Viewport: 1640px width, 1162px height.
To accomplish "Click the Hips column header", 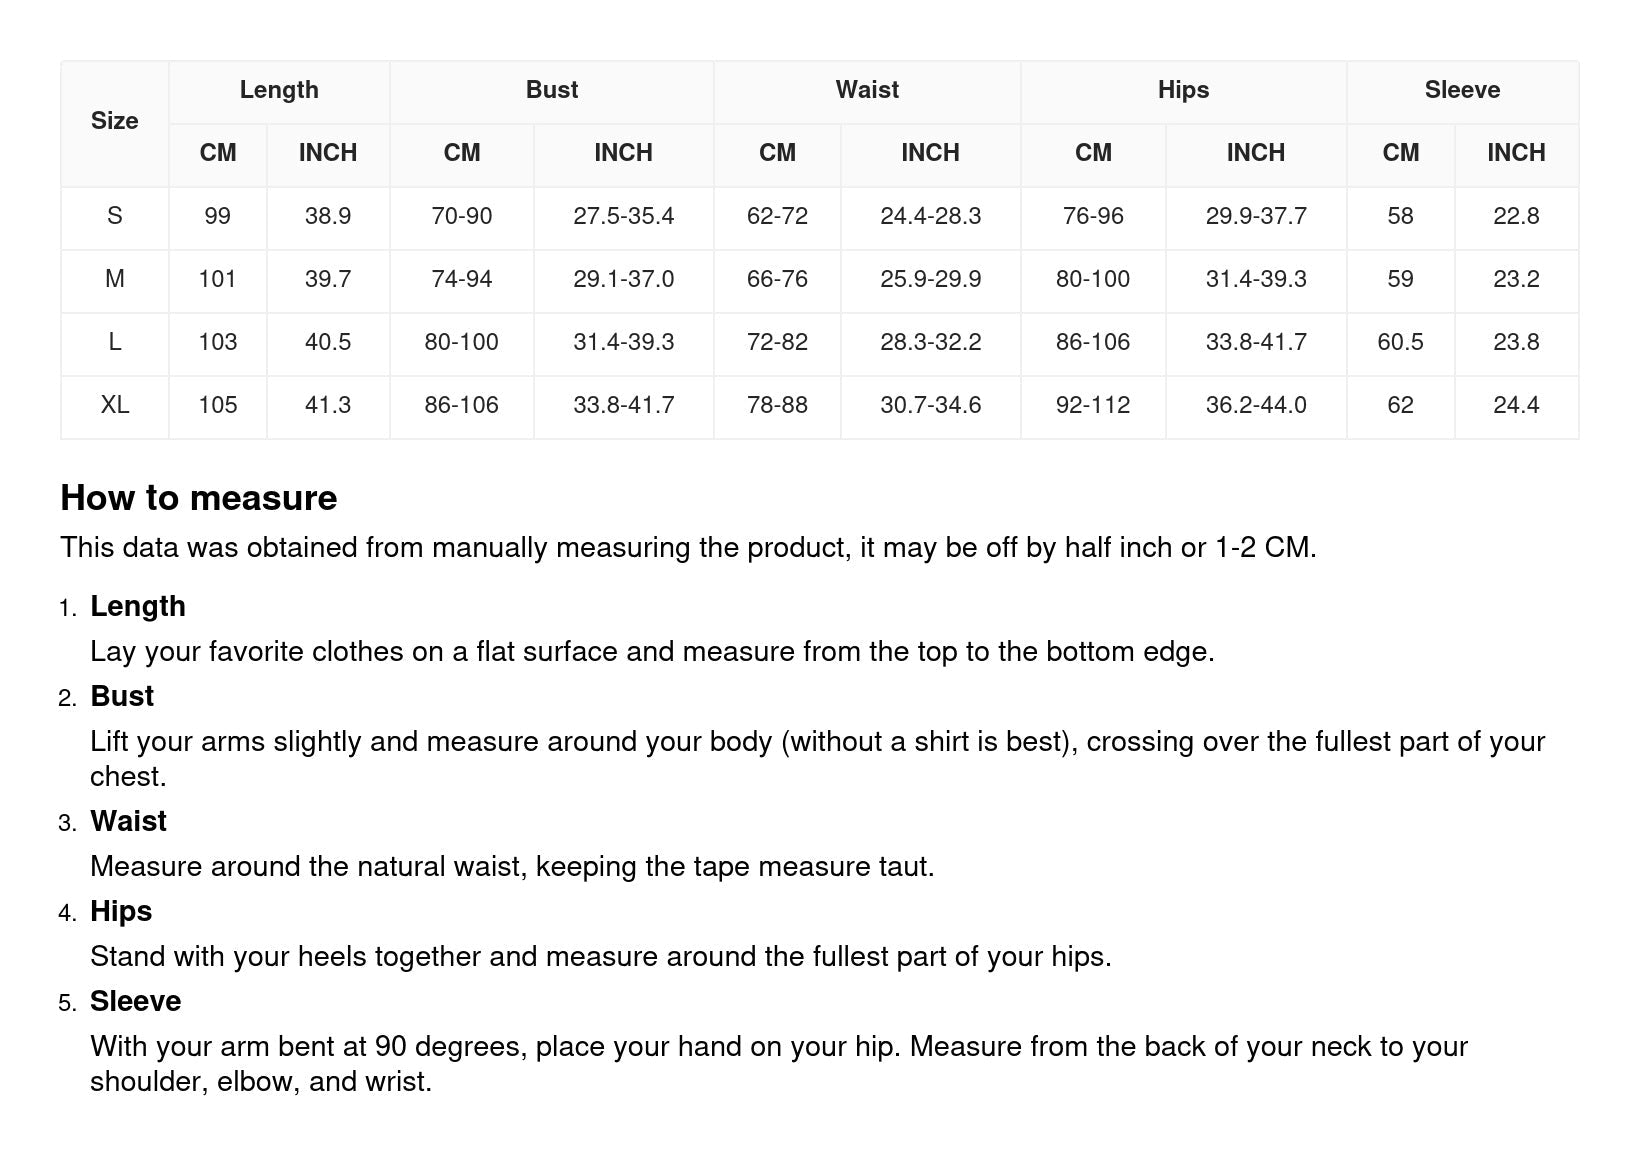I will click(1183, 90).
